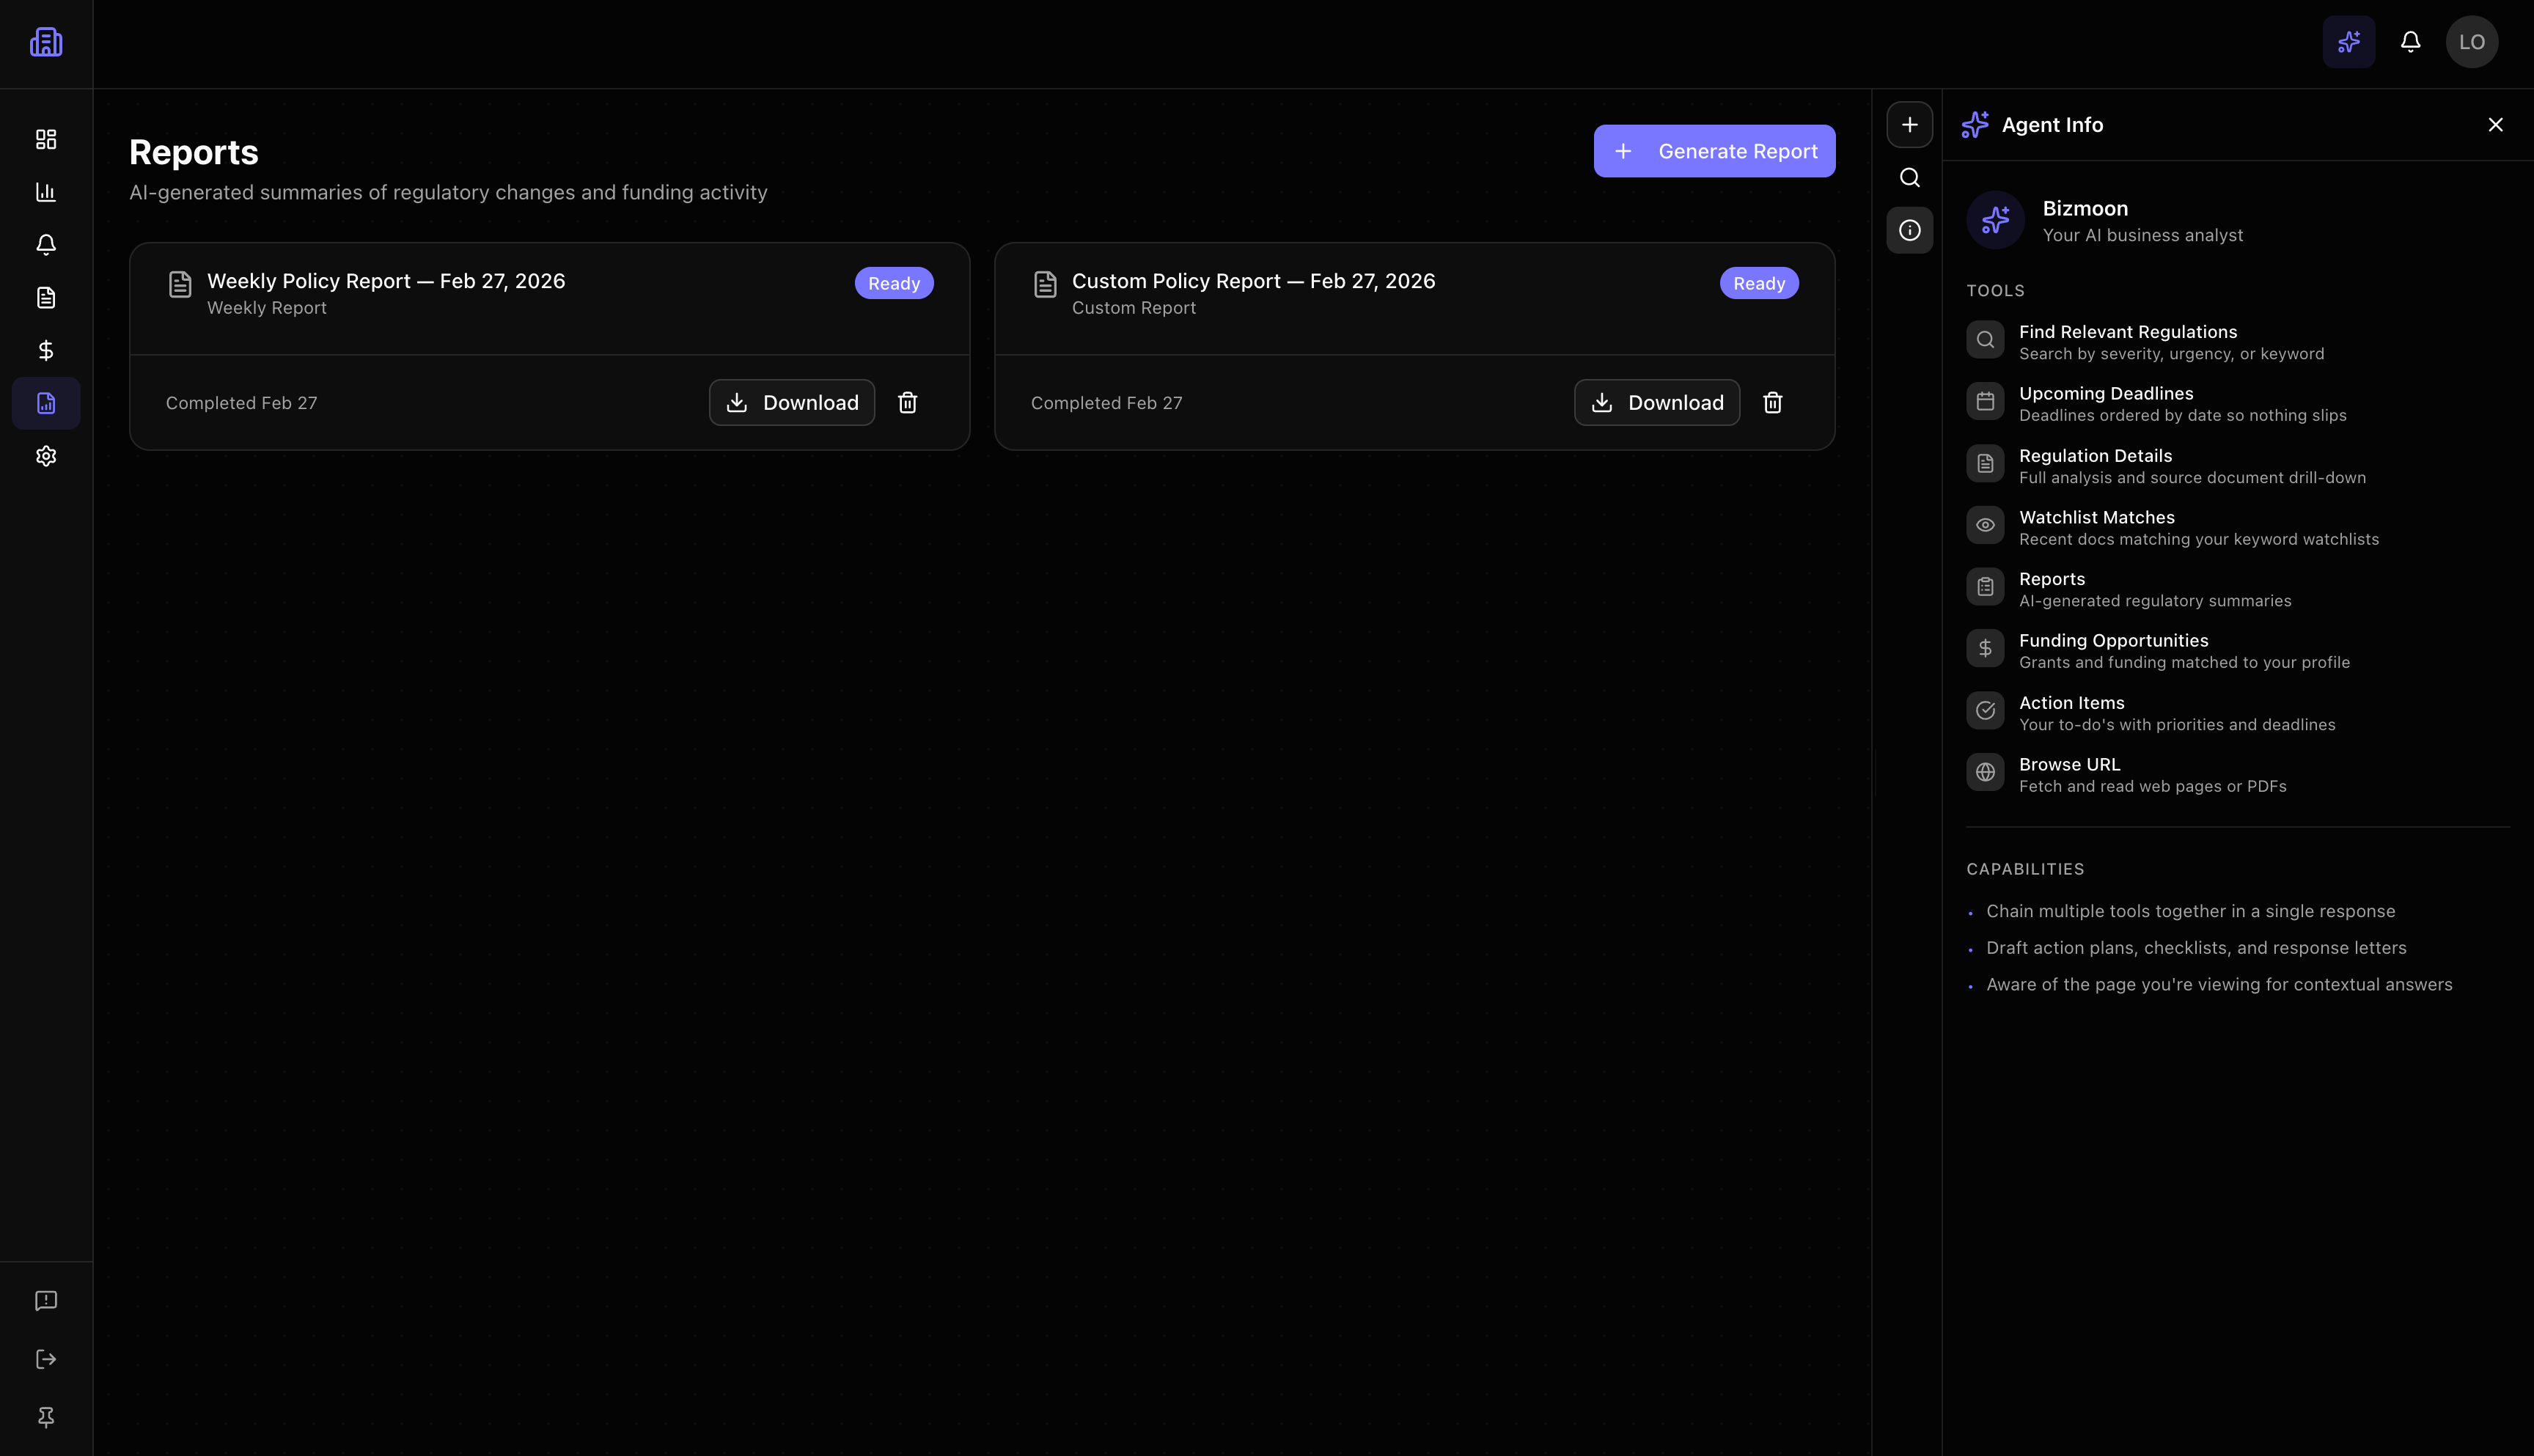Start new chat with plus icon

pos(1909,125)
